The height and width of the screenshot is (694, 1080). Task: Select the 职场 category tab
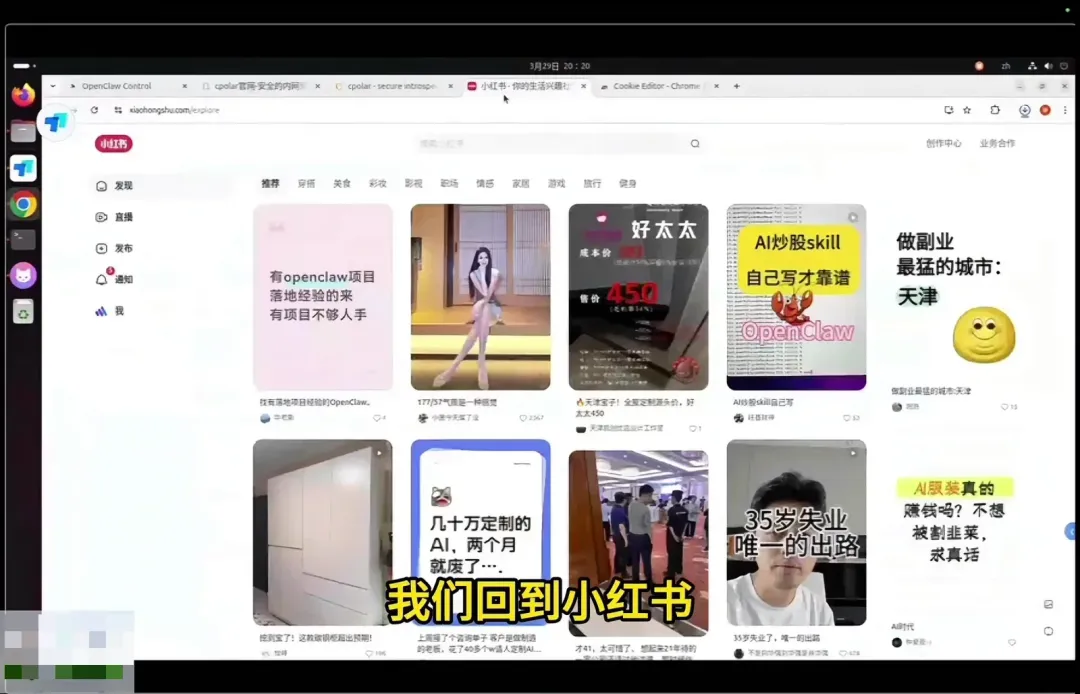(x=449, y=184)
